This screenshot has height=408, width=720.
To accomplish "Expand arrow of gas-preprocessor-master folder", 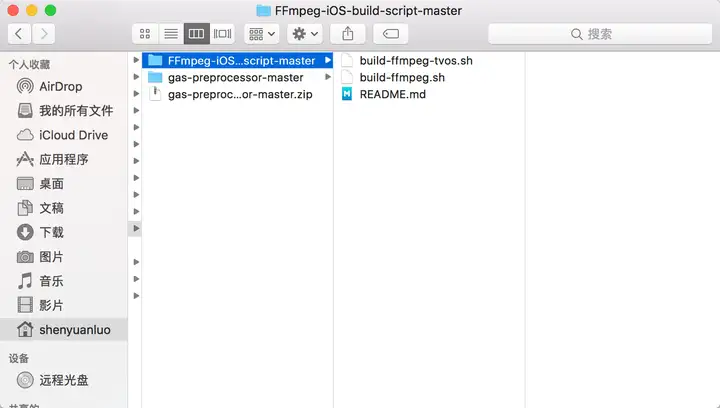I will click(328, 77).
